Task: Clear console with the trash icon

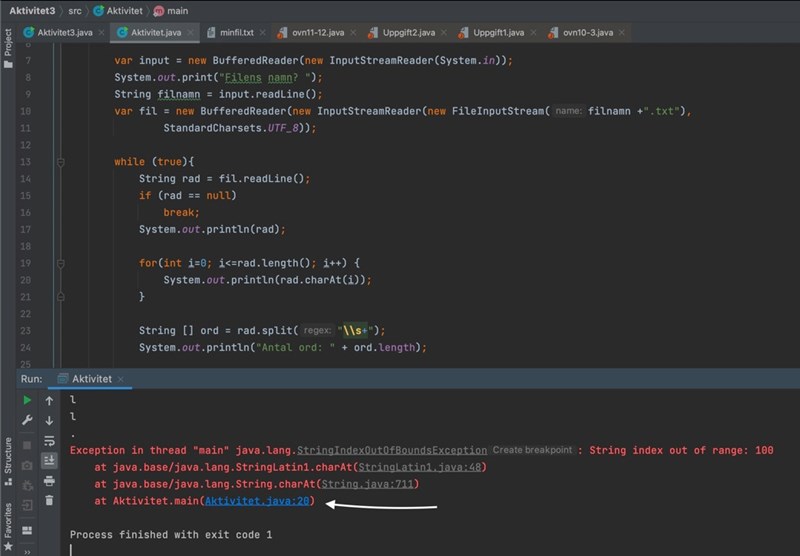Action: pos(49,500)
